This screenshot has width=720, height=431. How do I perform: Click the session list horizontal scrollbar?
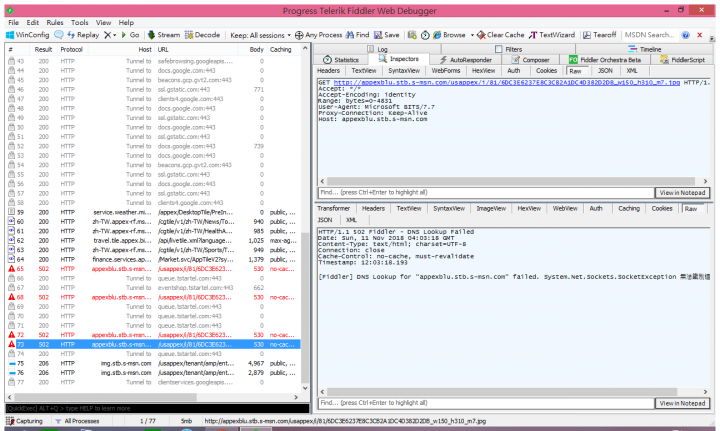pos(153,397)
